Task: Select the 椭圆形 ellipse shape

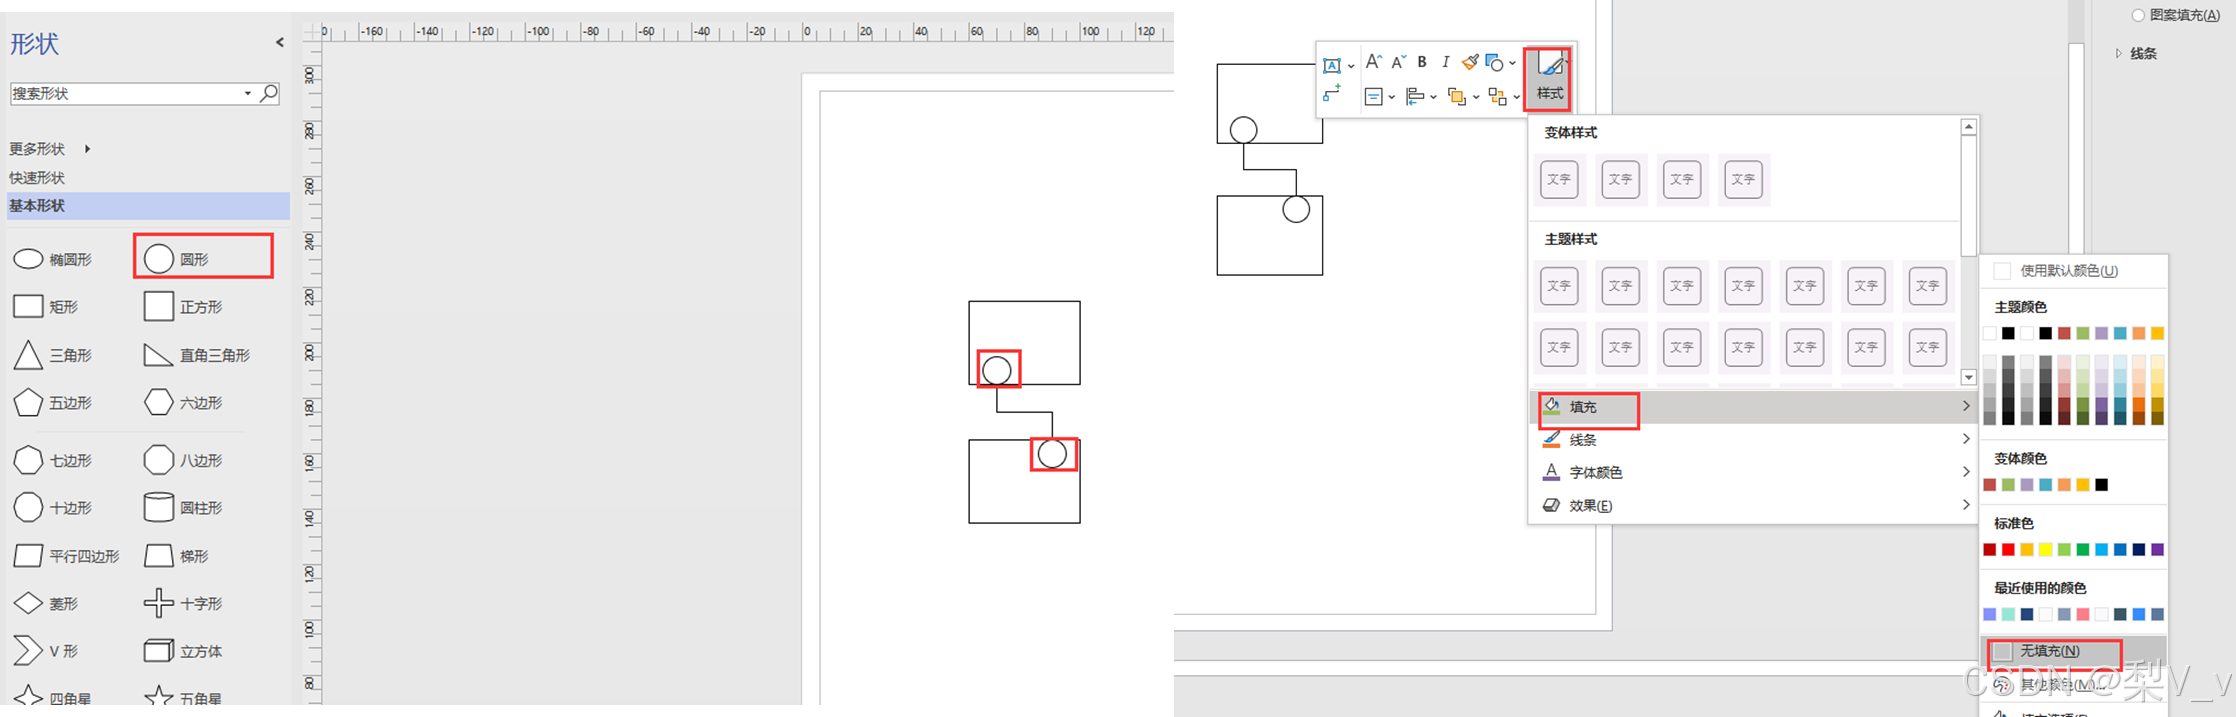Action: pyautogui.click(x=54, y=259)
